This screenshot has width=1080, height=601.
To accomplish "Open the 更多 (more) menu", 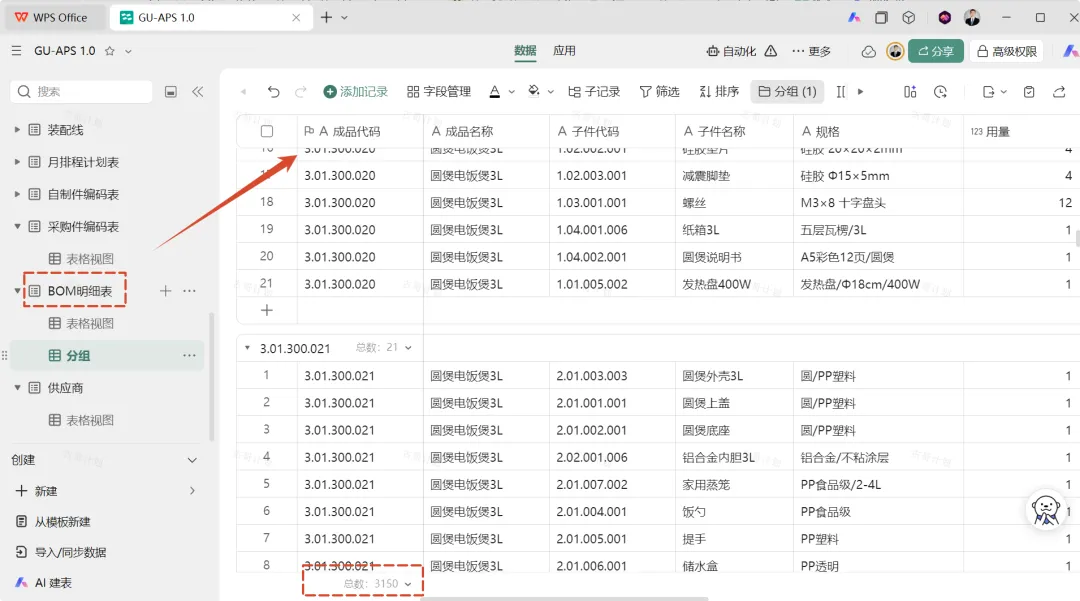I will click(811, 51).
